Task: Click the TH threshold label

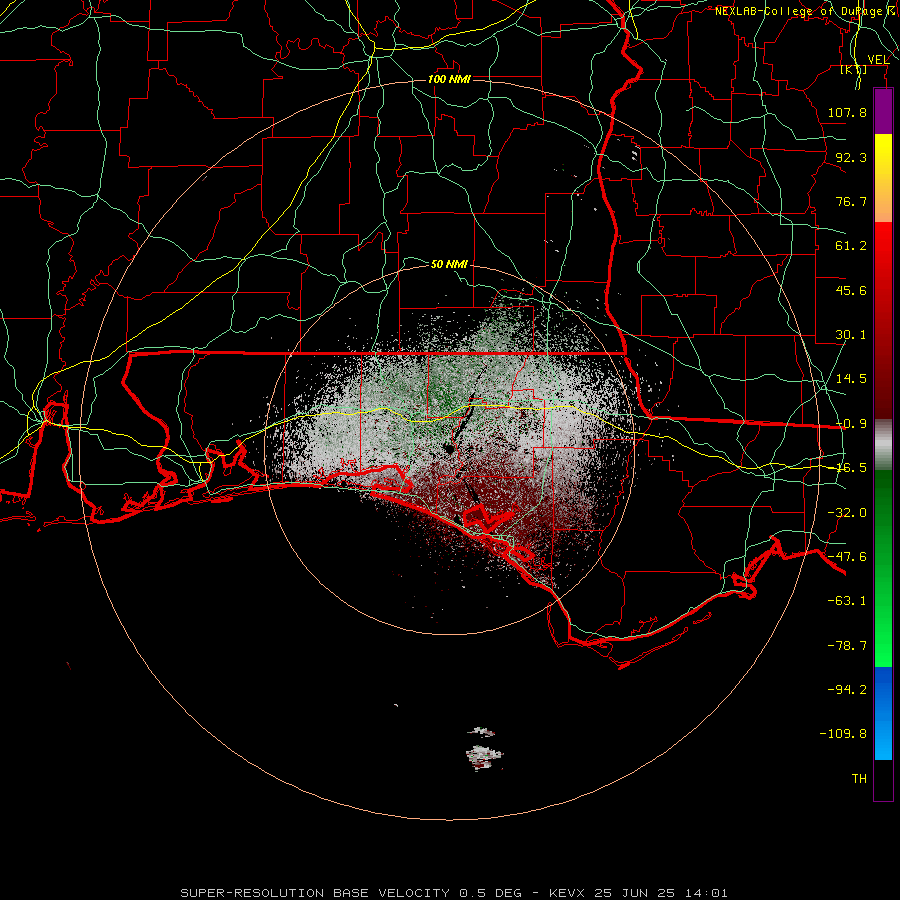Action: [859, 779]
